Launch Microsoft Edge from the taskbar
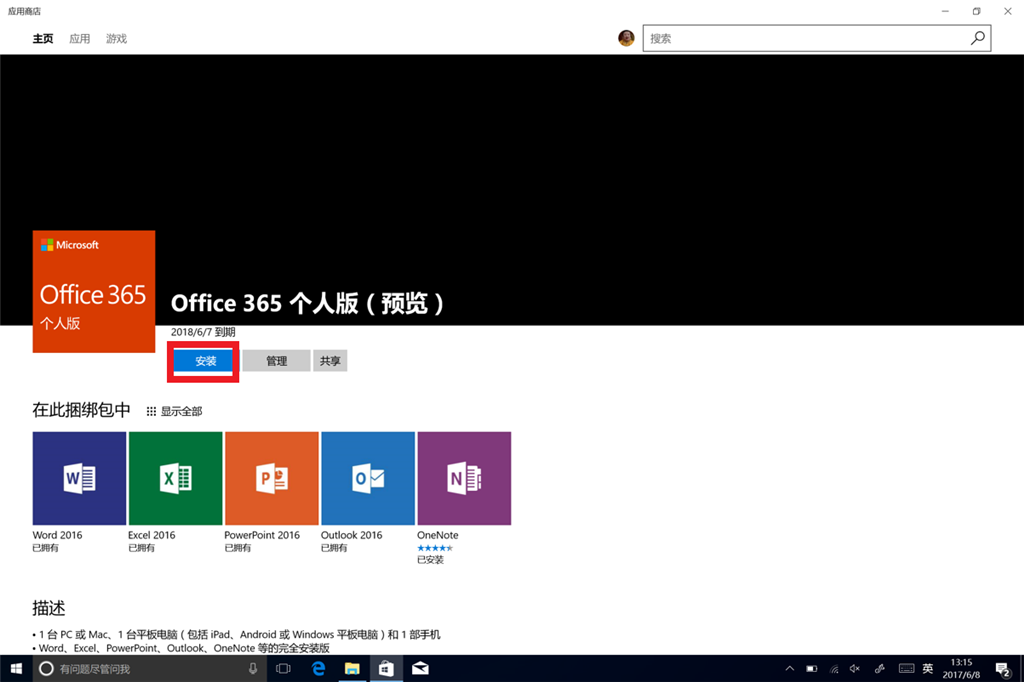Screen dimensions: 1024x682 318,668
